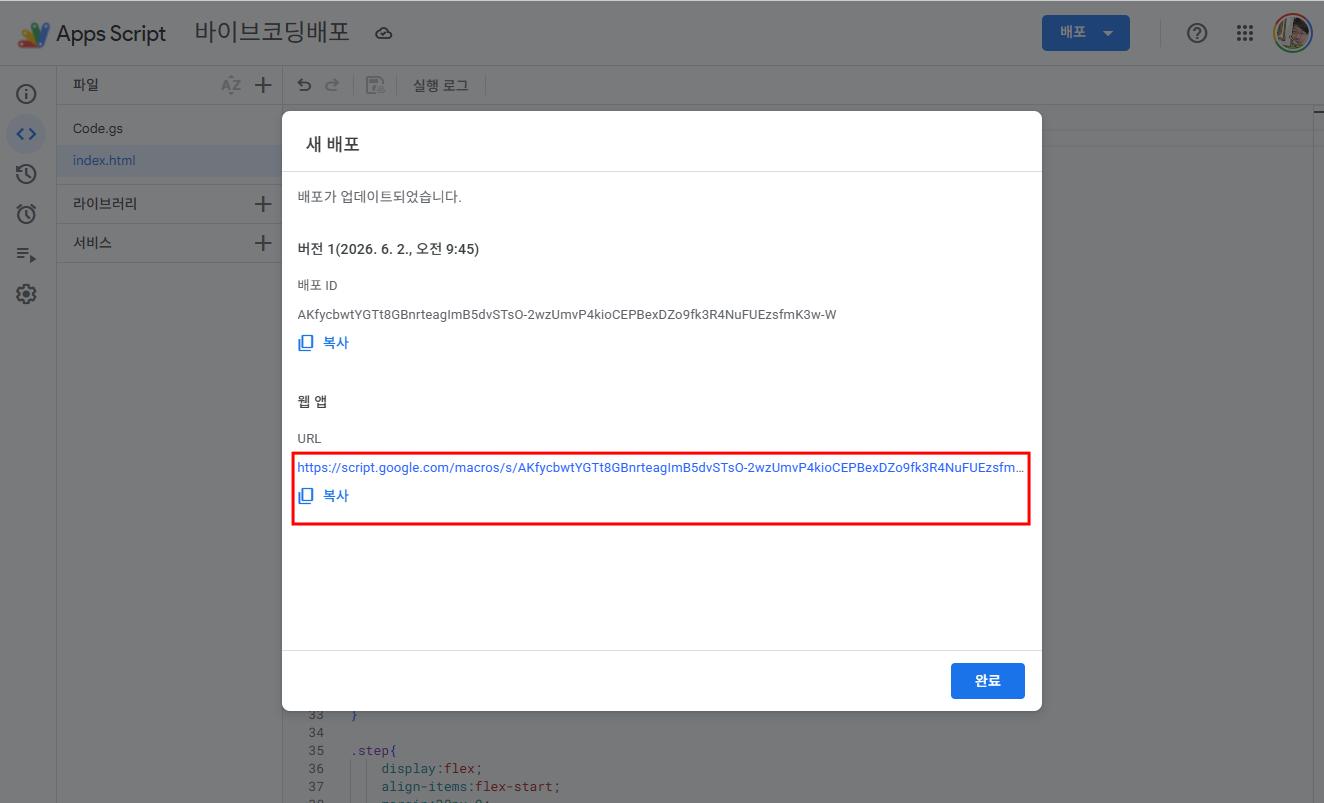Click the project title 바이브코딩배포

tap(272, 32)
